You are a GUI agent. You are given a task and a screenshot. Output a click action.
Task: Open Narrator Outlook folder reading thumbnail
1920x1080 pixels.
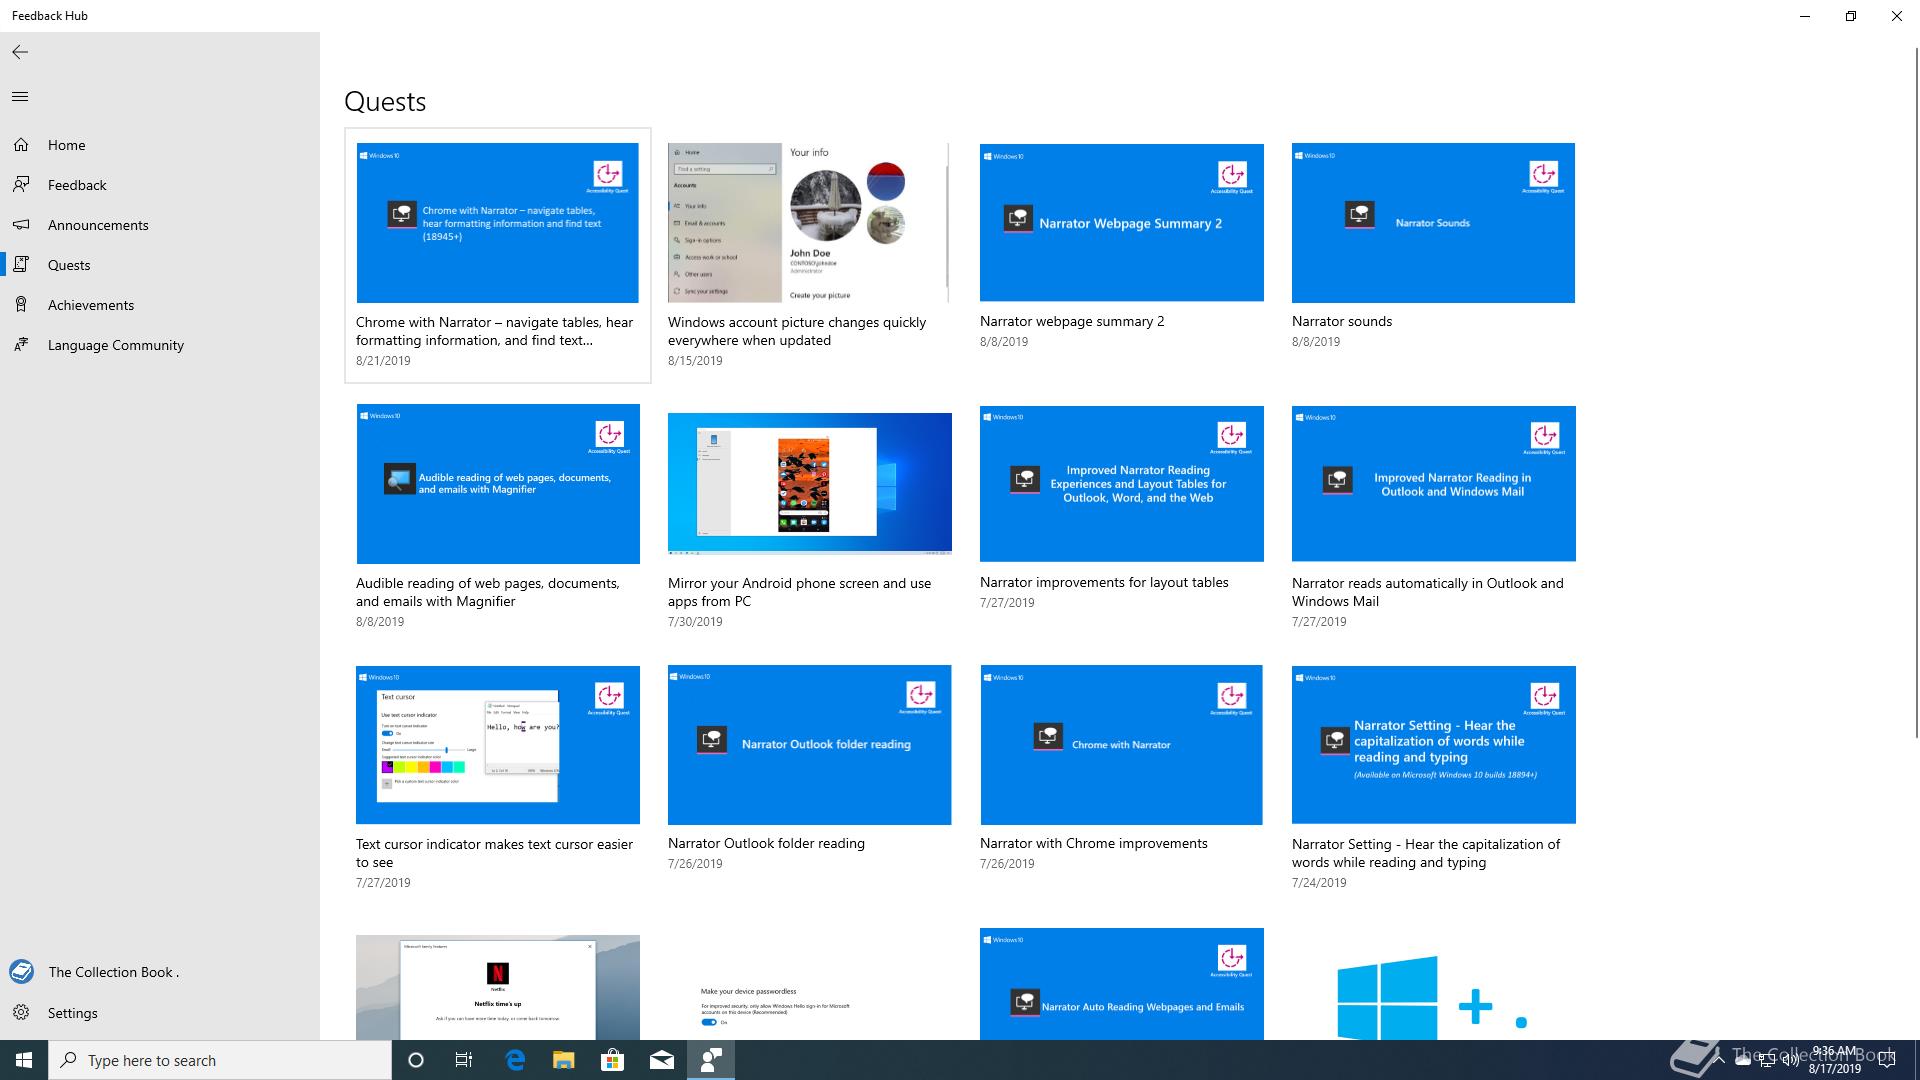click(810, 745)
